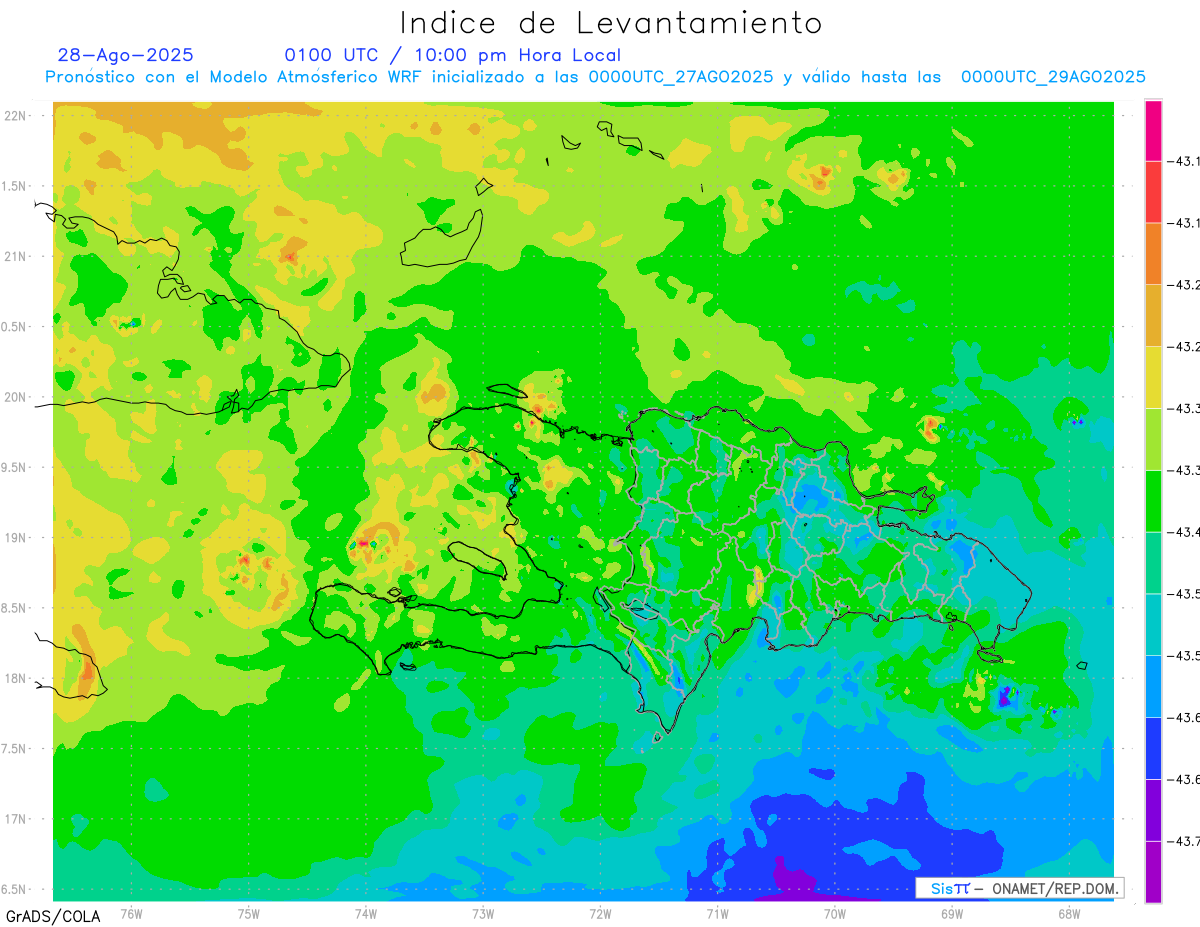Viewport: 1200px width, 927px height.
Task: Click the '-43.4' color bar value
Action: 1185,532
